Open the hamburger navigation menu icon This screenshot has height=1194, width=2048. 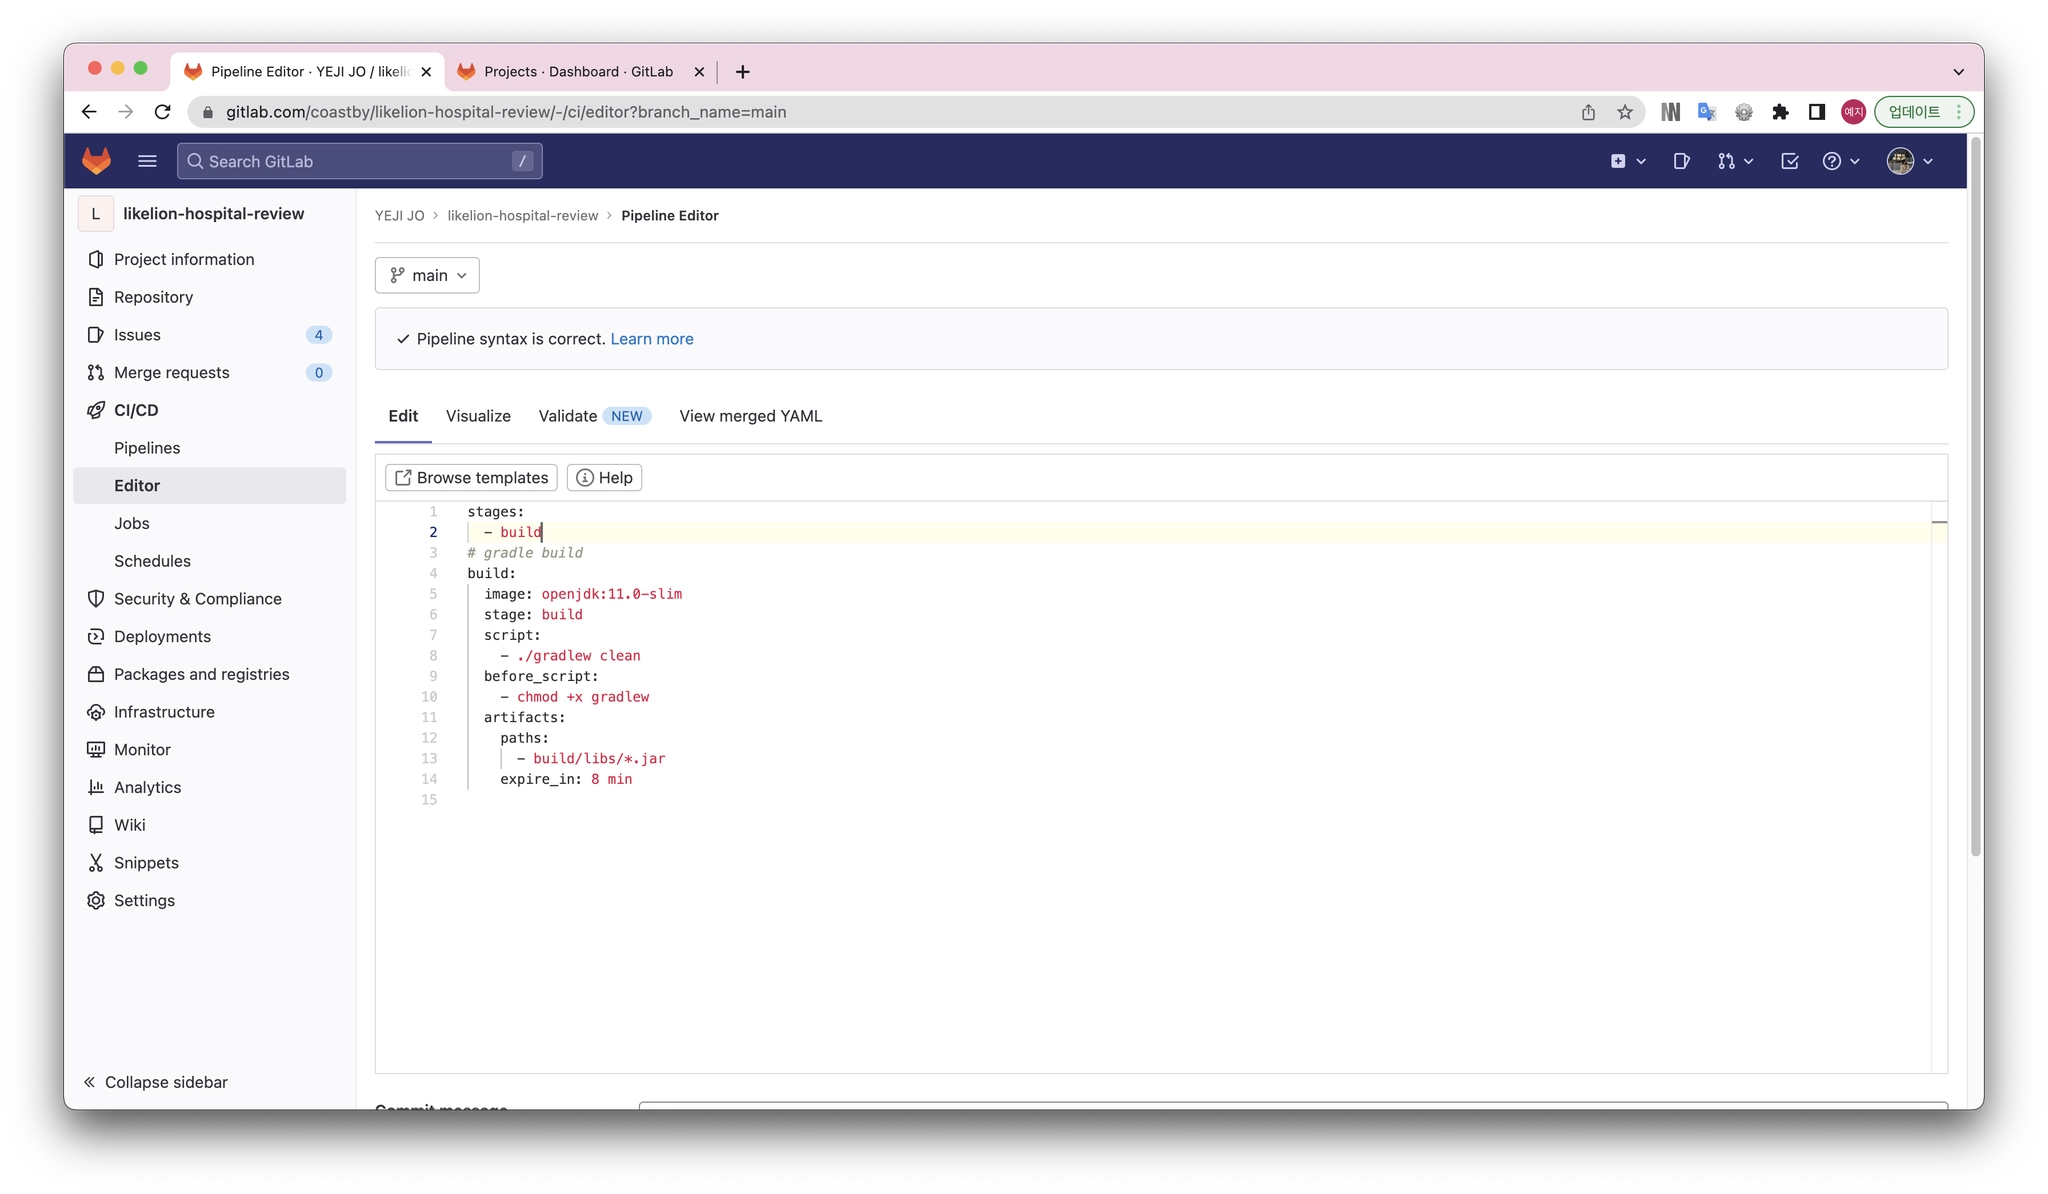[x=147, y=161]
